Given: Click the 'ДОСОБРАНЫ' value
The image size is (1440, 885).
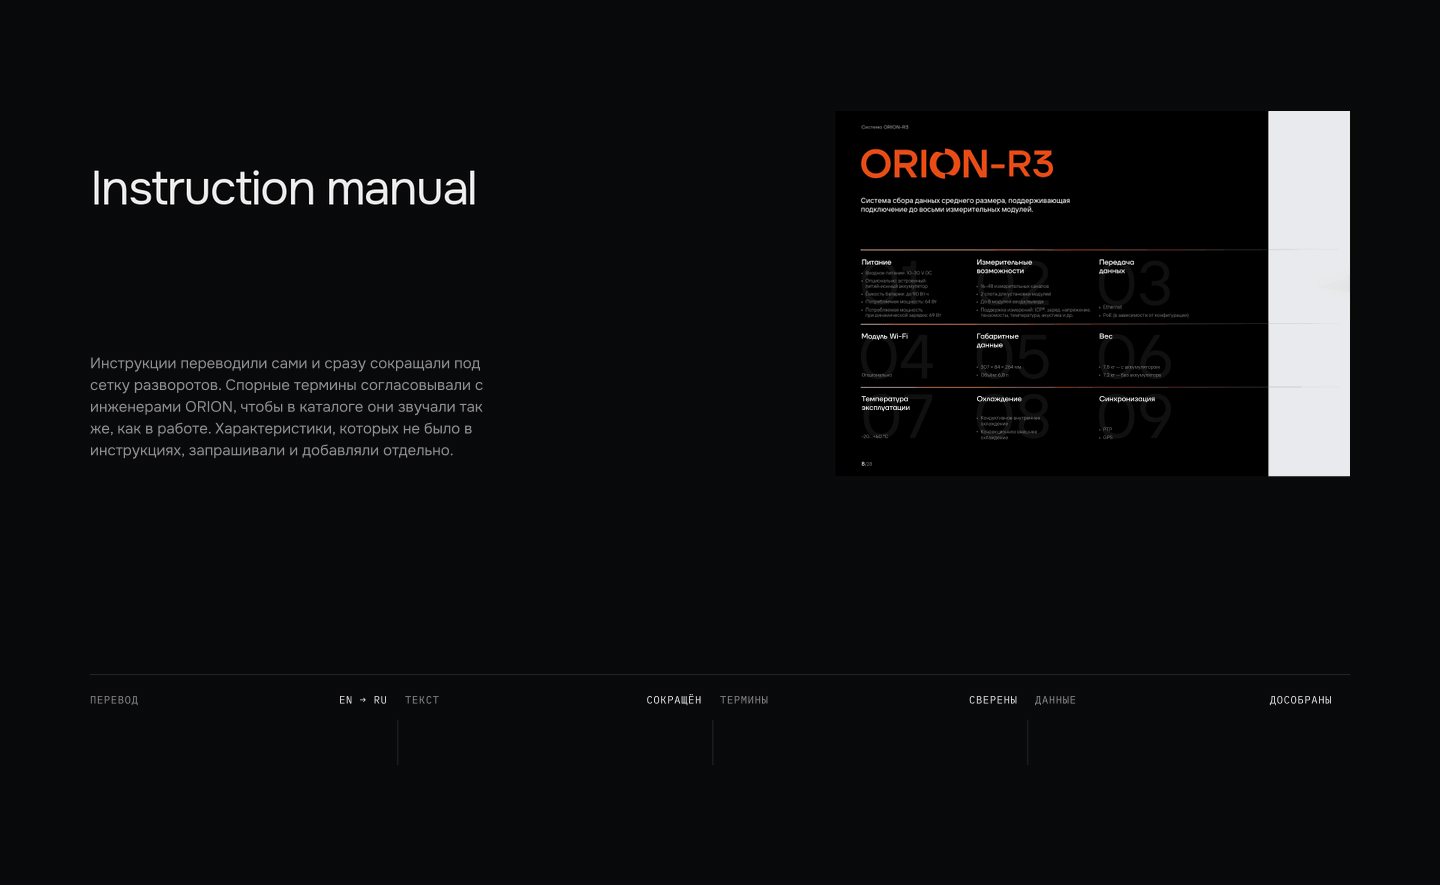Looking at the screenshot, I should tap(1300, 700).
